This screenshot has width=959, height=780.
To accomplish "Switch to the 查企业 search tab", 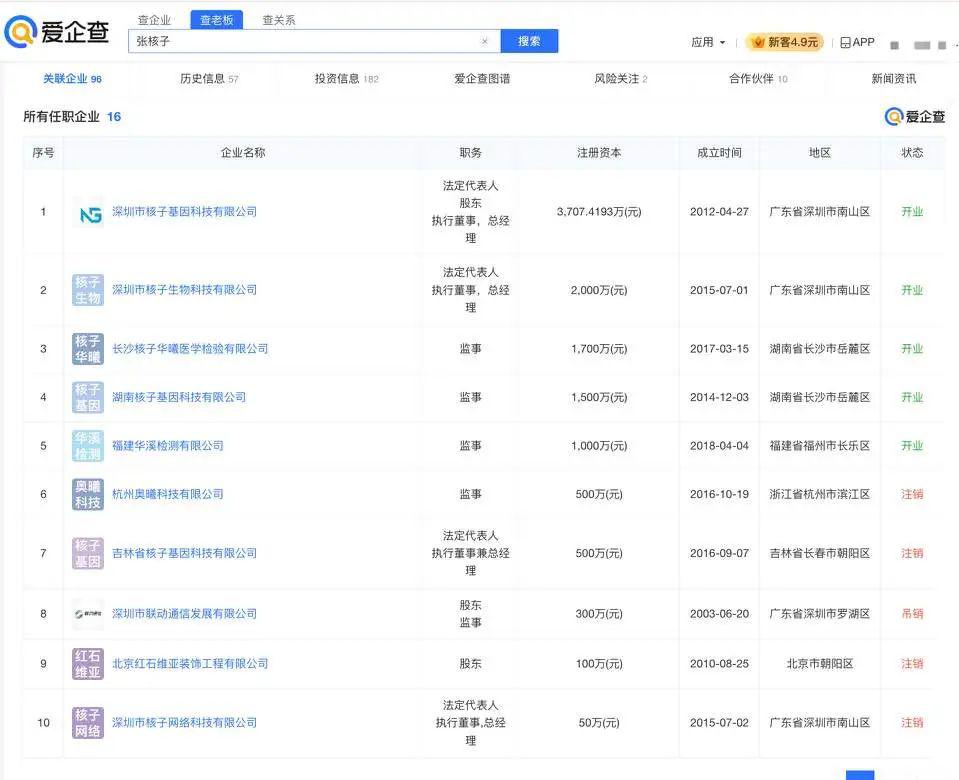I will [x=154, y=20].
